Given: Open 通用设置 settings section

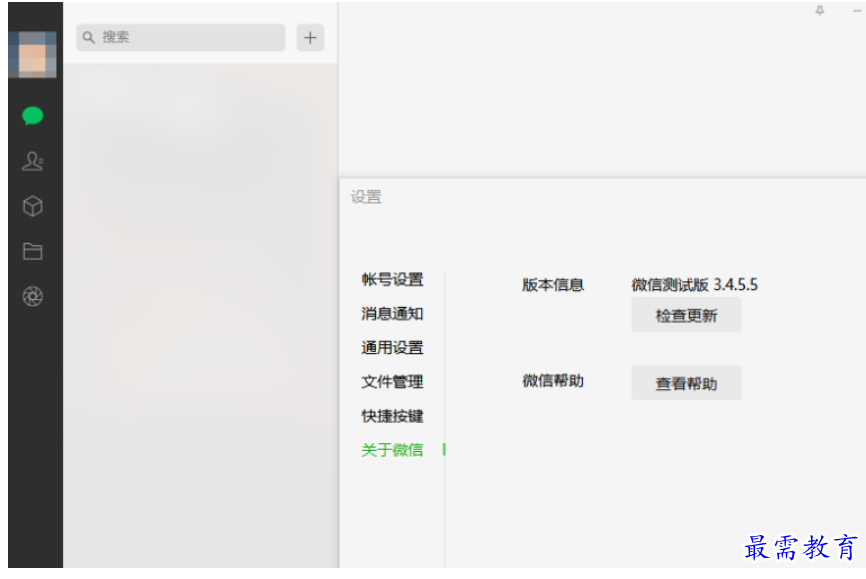Looking at the screenshot, I should (392, 348).
